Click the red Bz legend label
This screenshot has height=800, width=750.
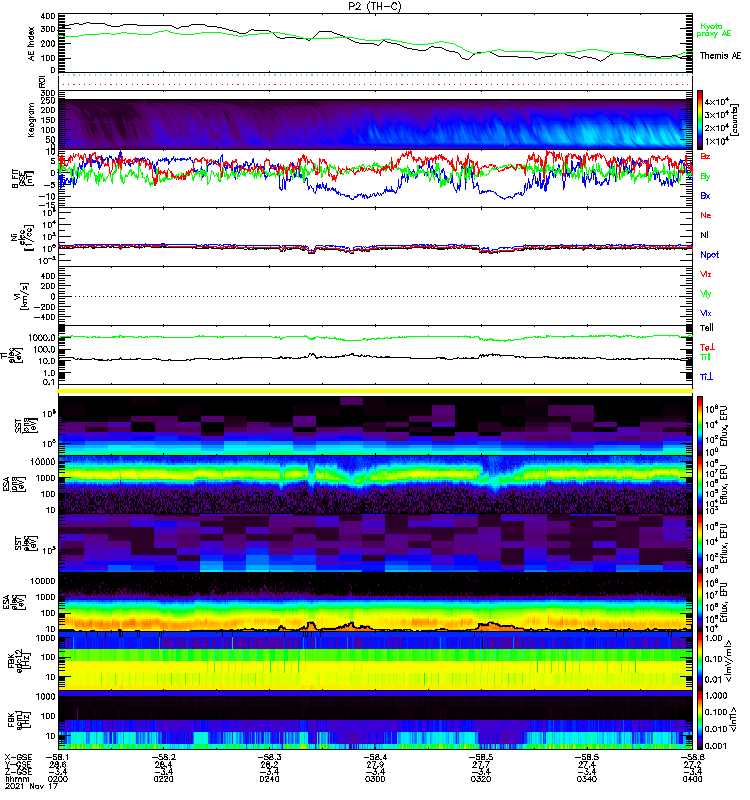[705, 156]
